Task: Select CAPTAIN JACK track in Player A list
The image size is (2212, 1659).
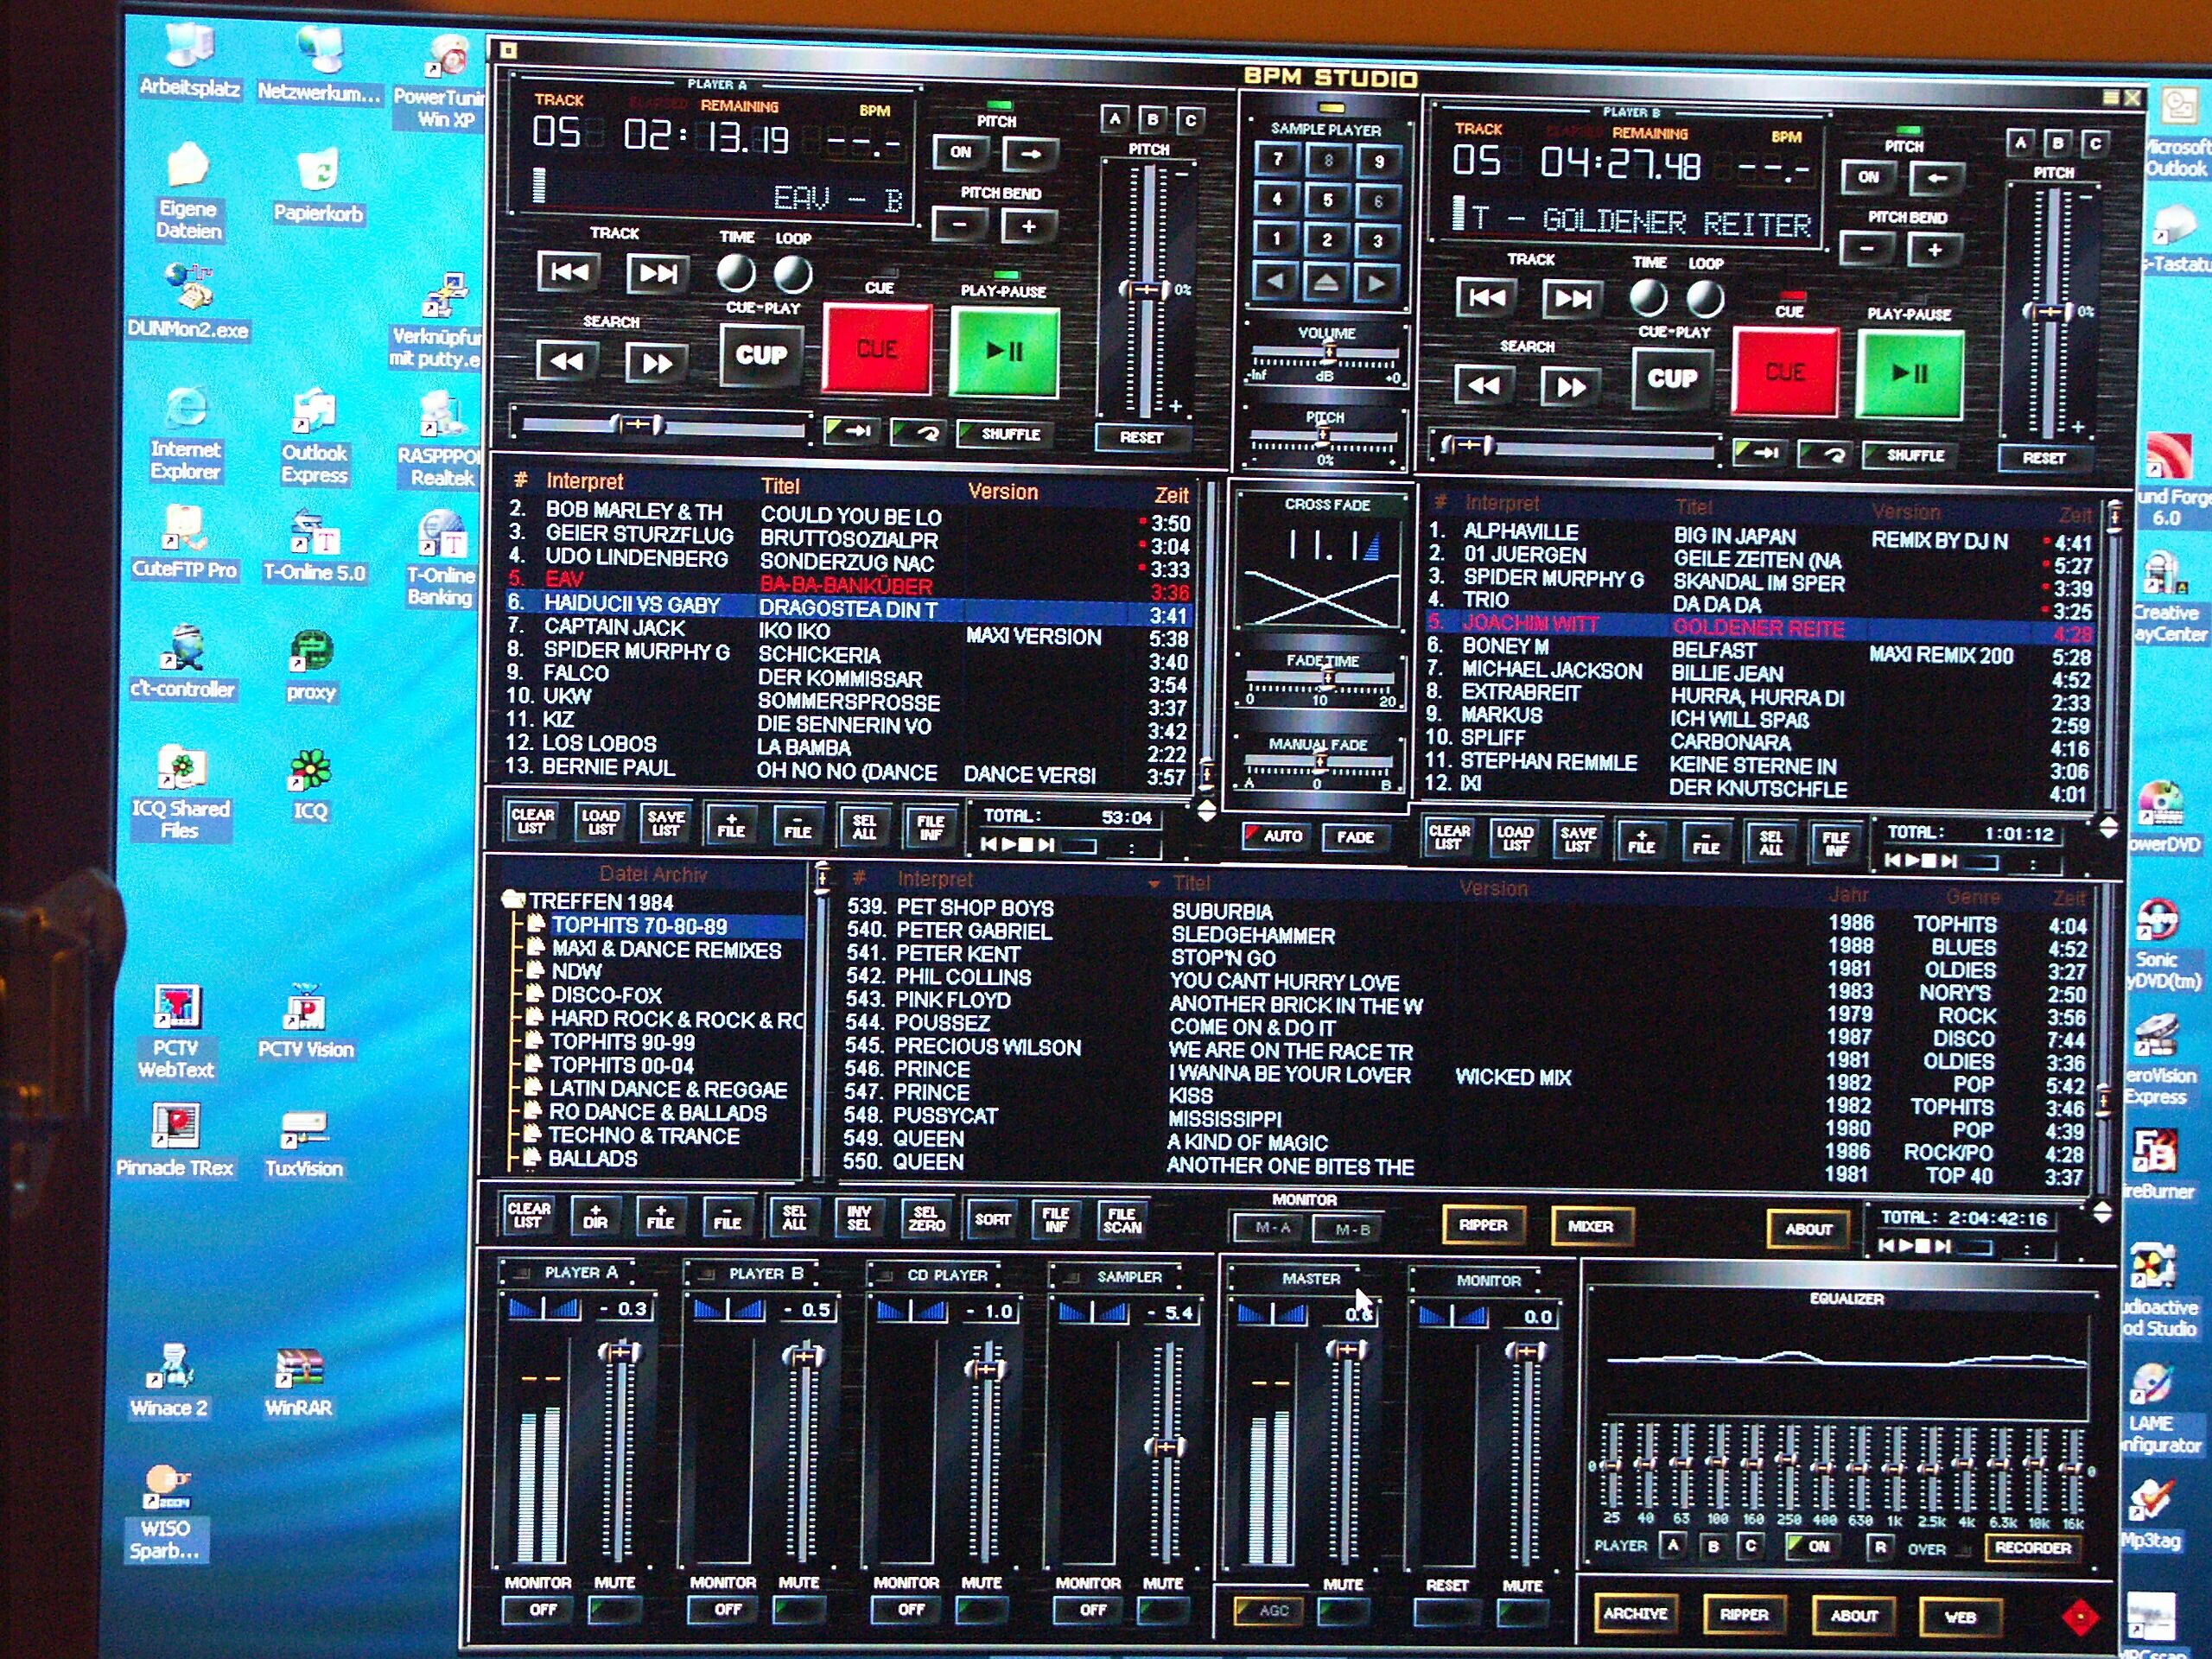Action: point(614,628)
